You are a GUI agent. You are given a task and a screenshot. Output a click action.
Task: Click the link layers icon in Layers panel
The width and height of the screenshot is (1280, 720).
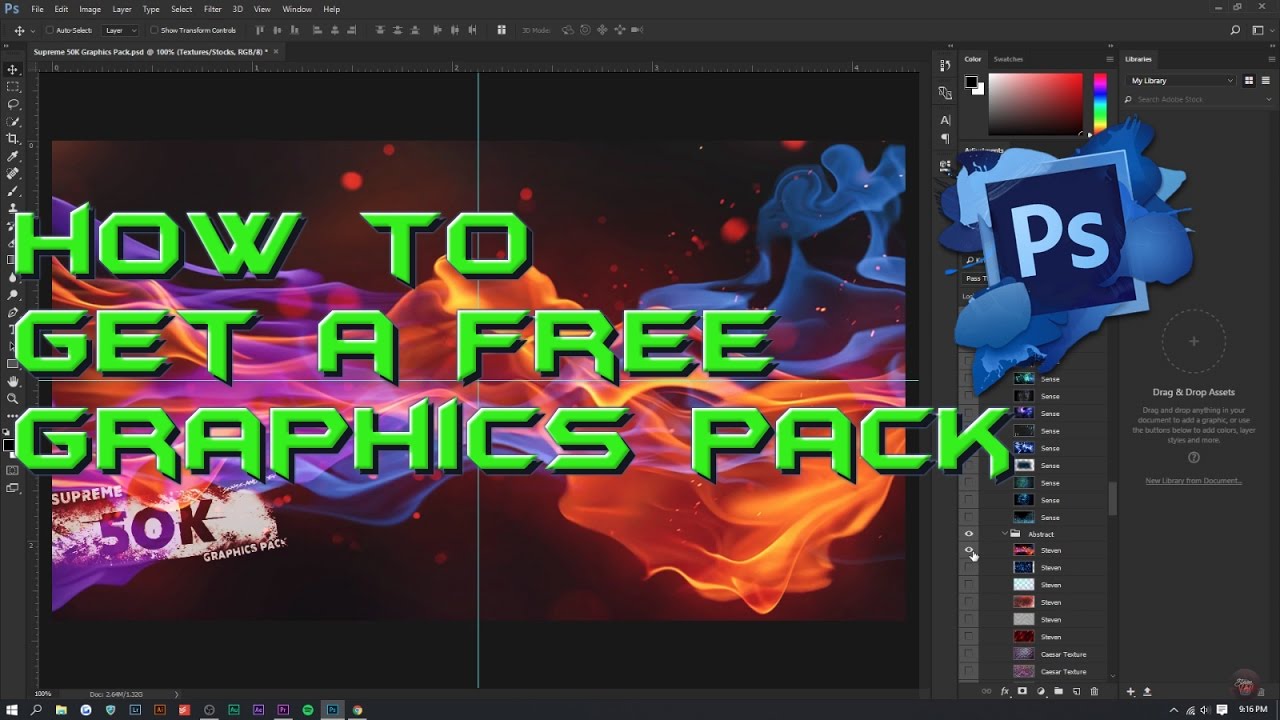tap(987, 691)
